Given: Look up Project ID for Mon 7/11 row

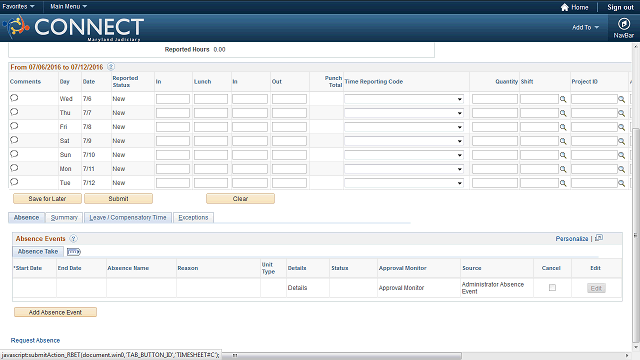Looking at the screenshot, I should (x=621, y=169).
